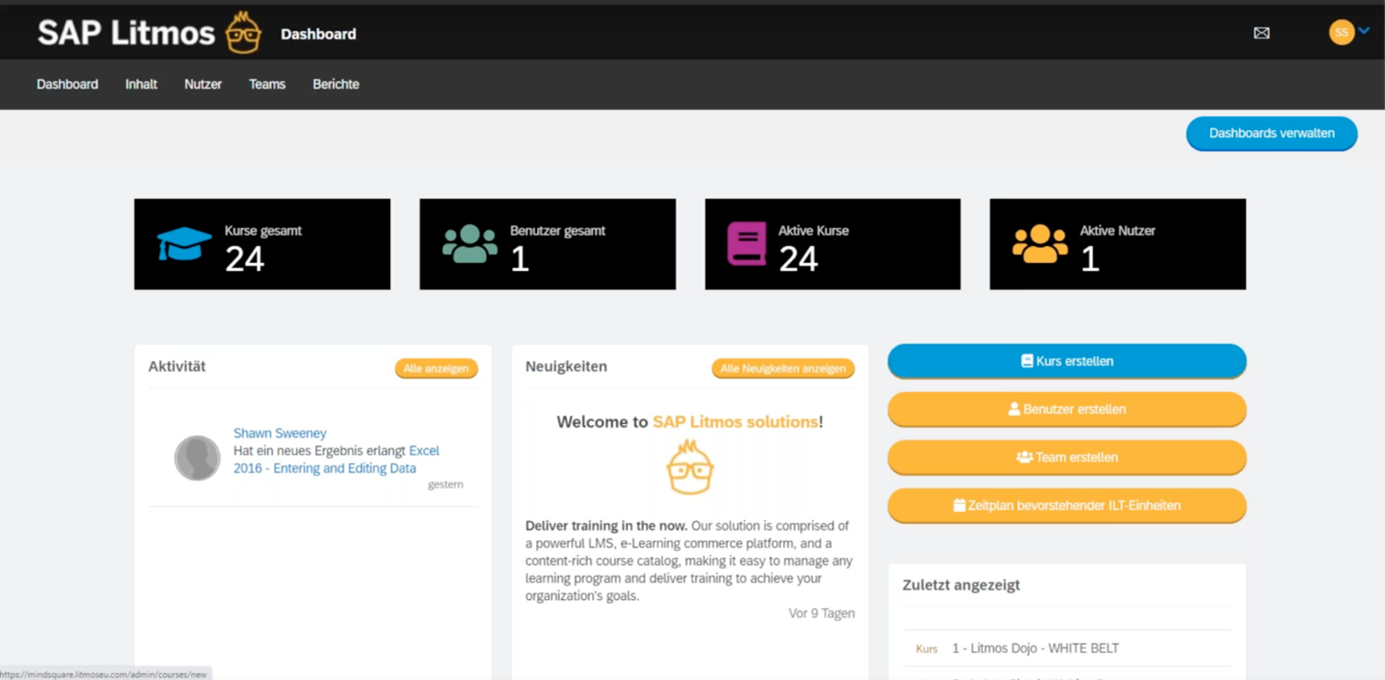Click the Benutzer erstellen button

[1067, 409]
